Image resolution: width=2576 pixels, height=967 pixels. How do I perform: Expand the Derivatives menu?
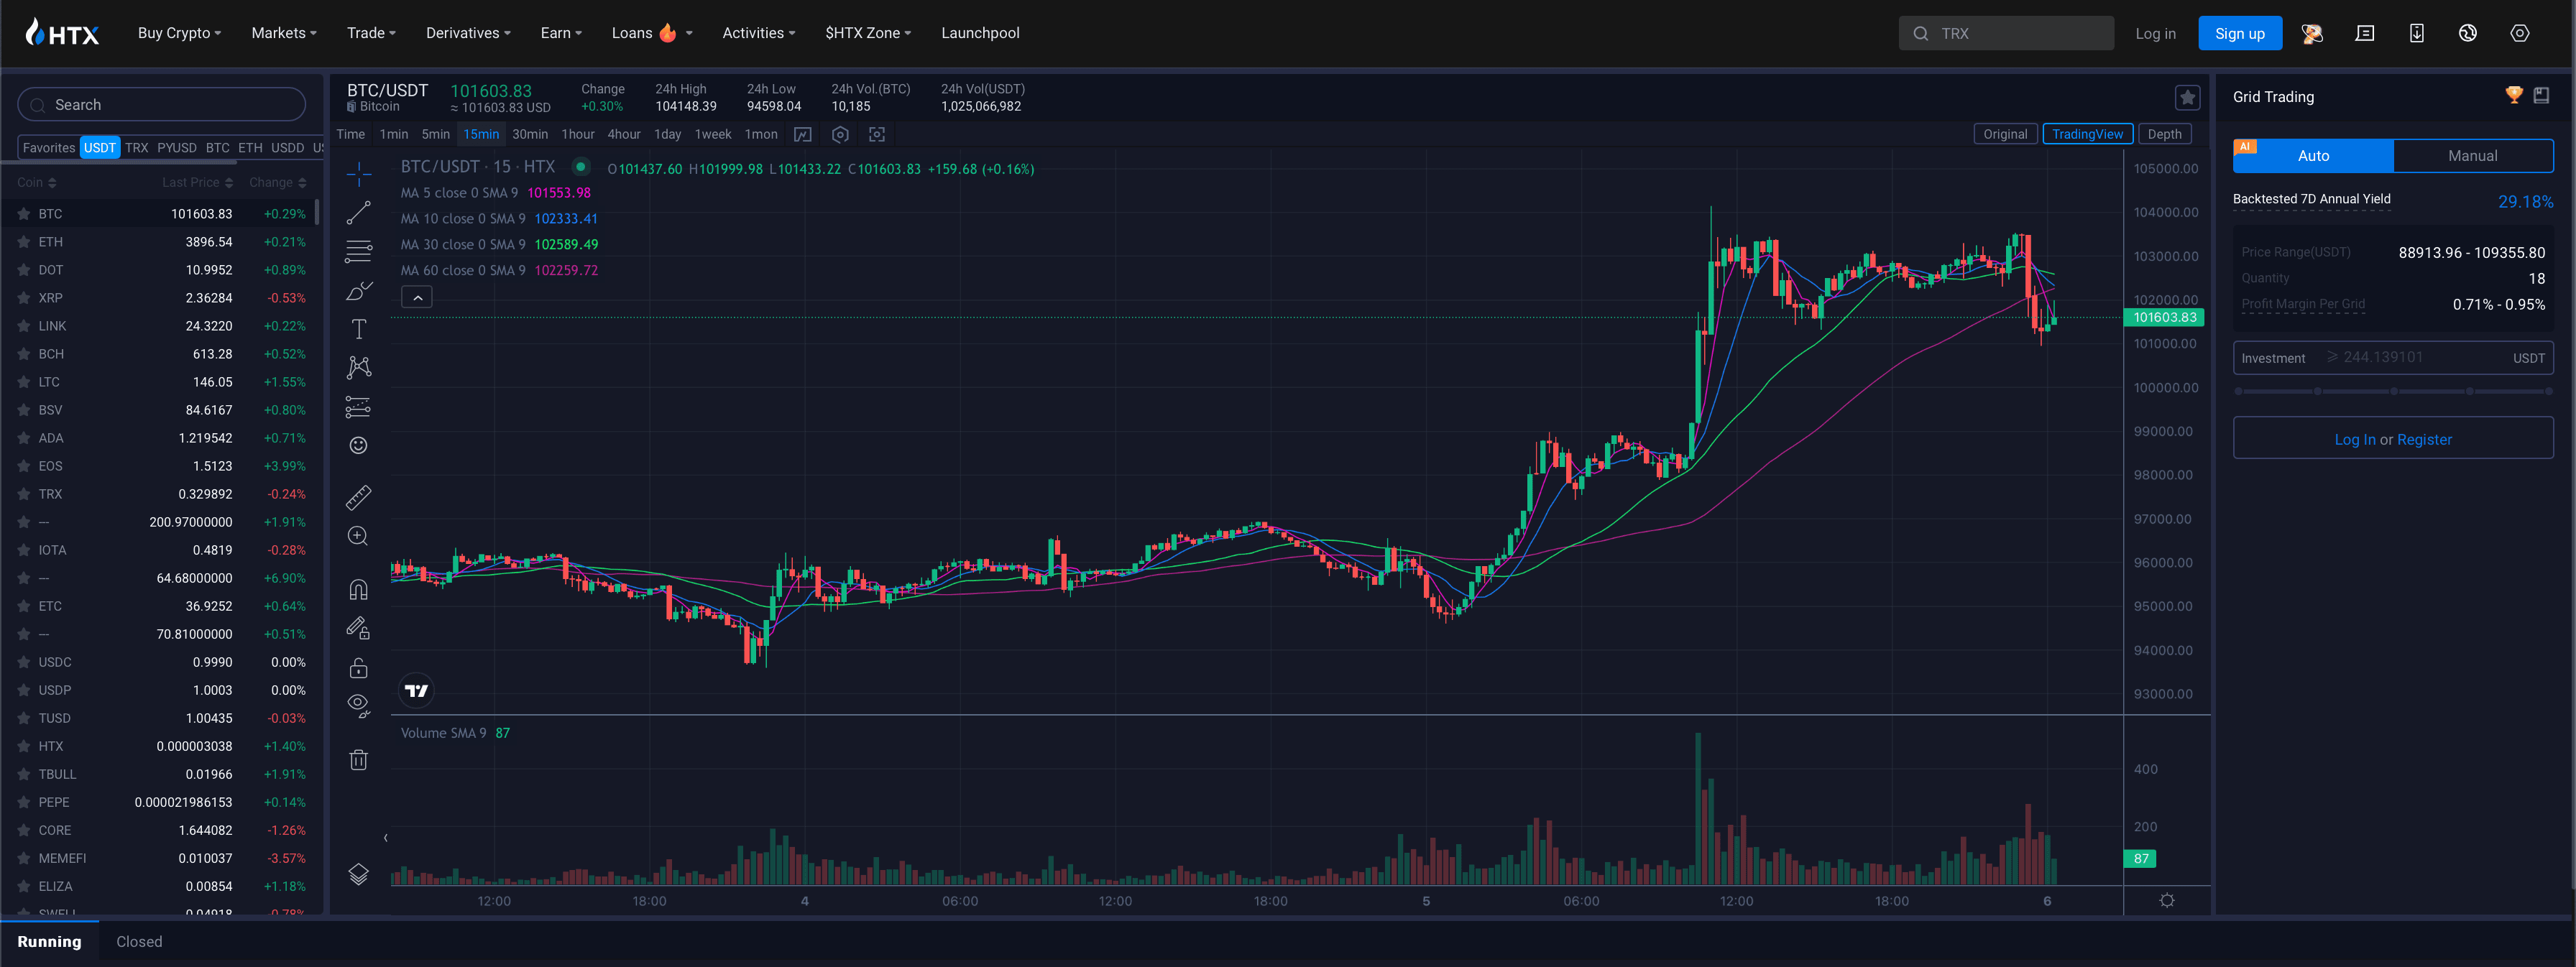[x=467, y=33]
